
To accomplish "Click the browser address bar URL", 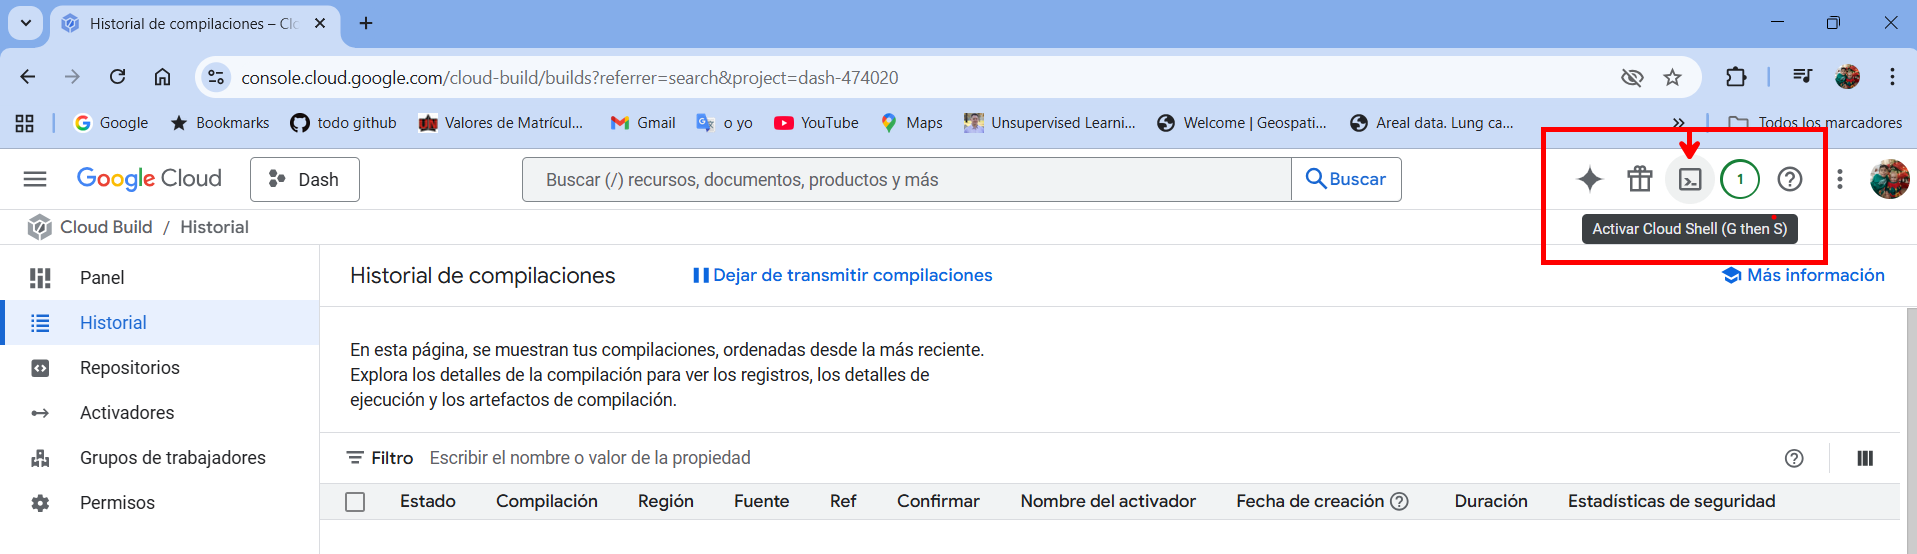I will (x=570, y=77).
